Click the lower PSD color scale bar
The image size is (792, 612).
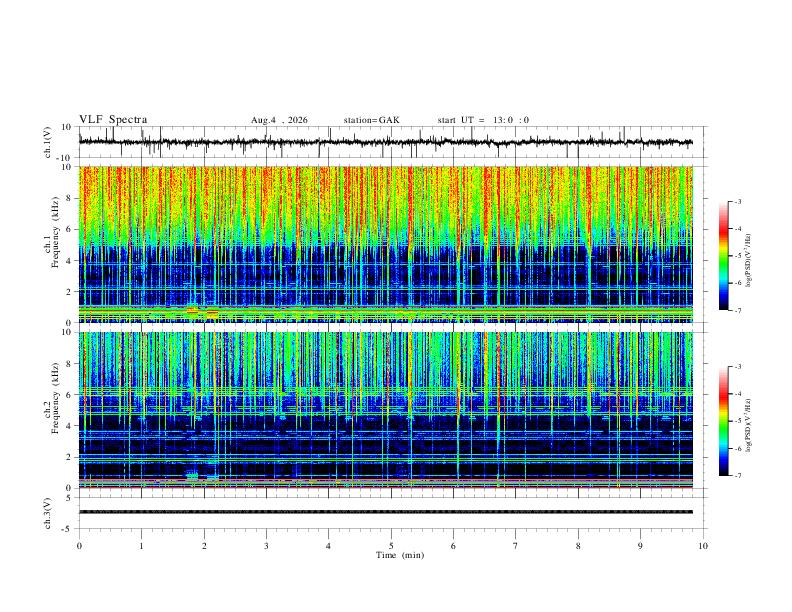tap(723, 421)
